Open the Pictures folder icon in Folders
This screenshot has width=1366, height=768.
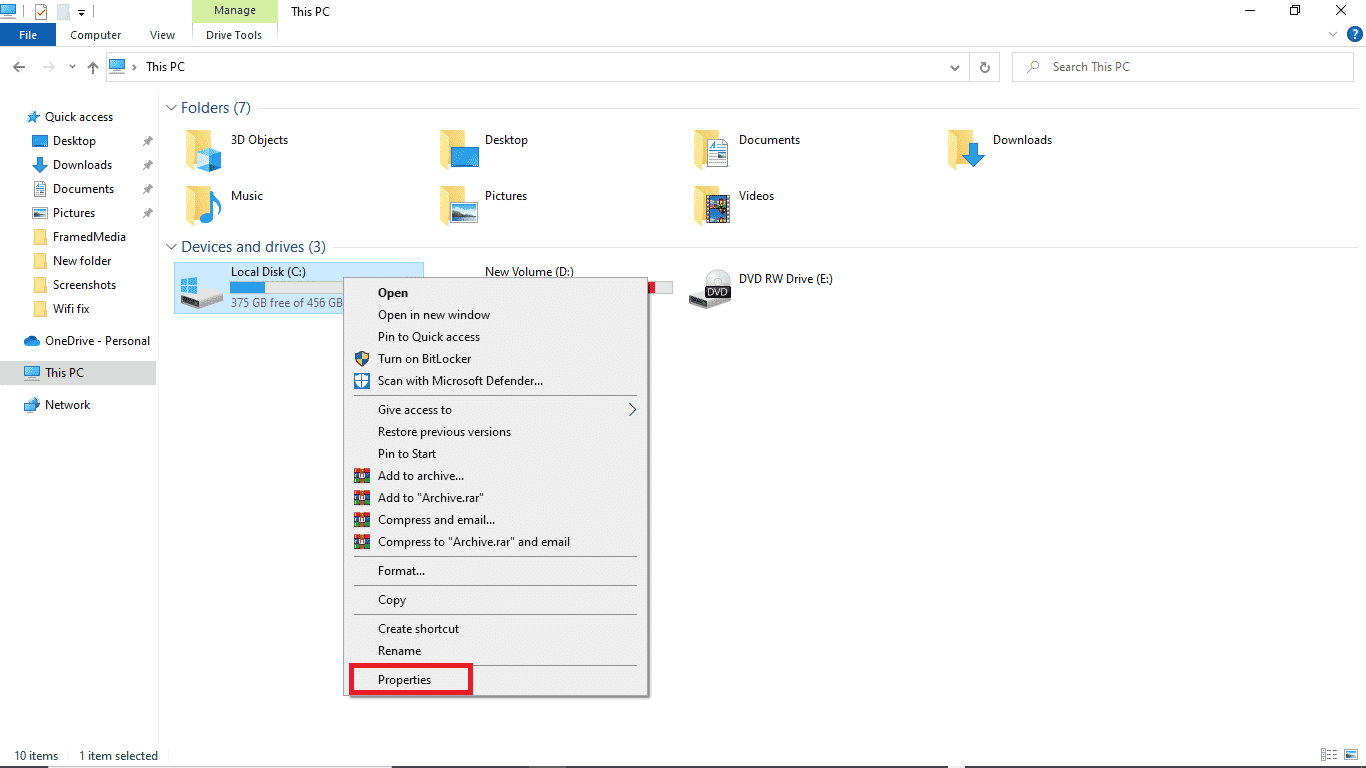point(461,206)
